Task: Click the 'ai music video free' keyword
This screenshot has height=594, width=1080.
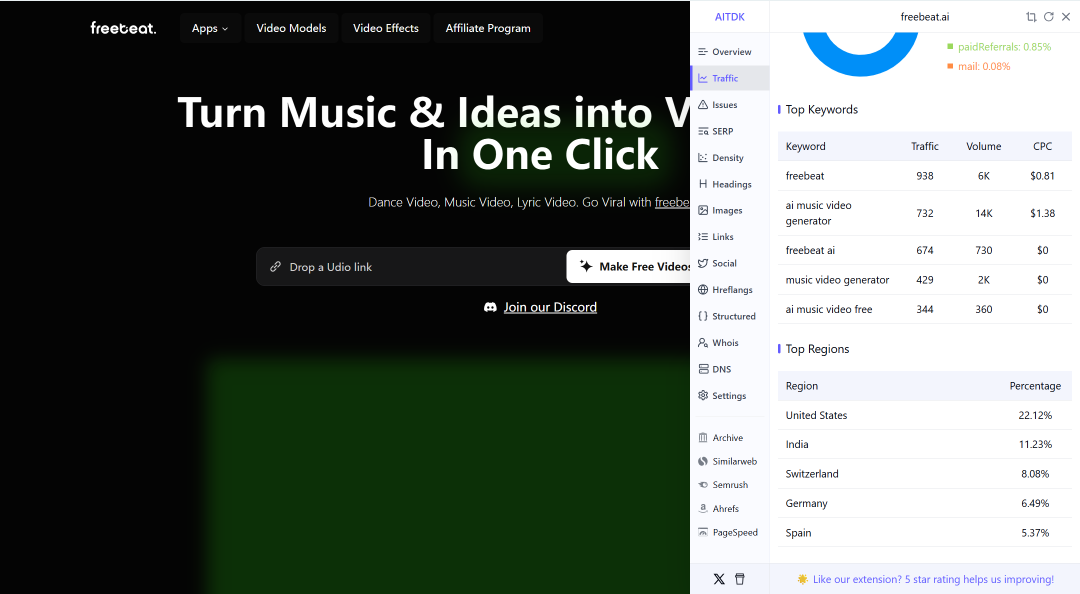Action: (x=829, y=309)
